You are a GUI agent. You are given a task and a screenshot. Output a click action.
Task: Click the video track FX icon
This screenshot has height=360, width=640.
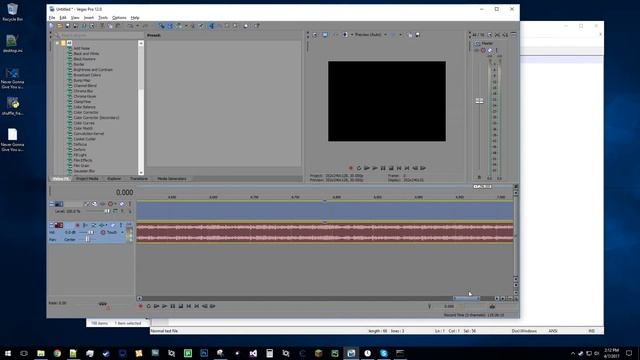(x=102, y=204)
